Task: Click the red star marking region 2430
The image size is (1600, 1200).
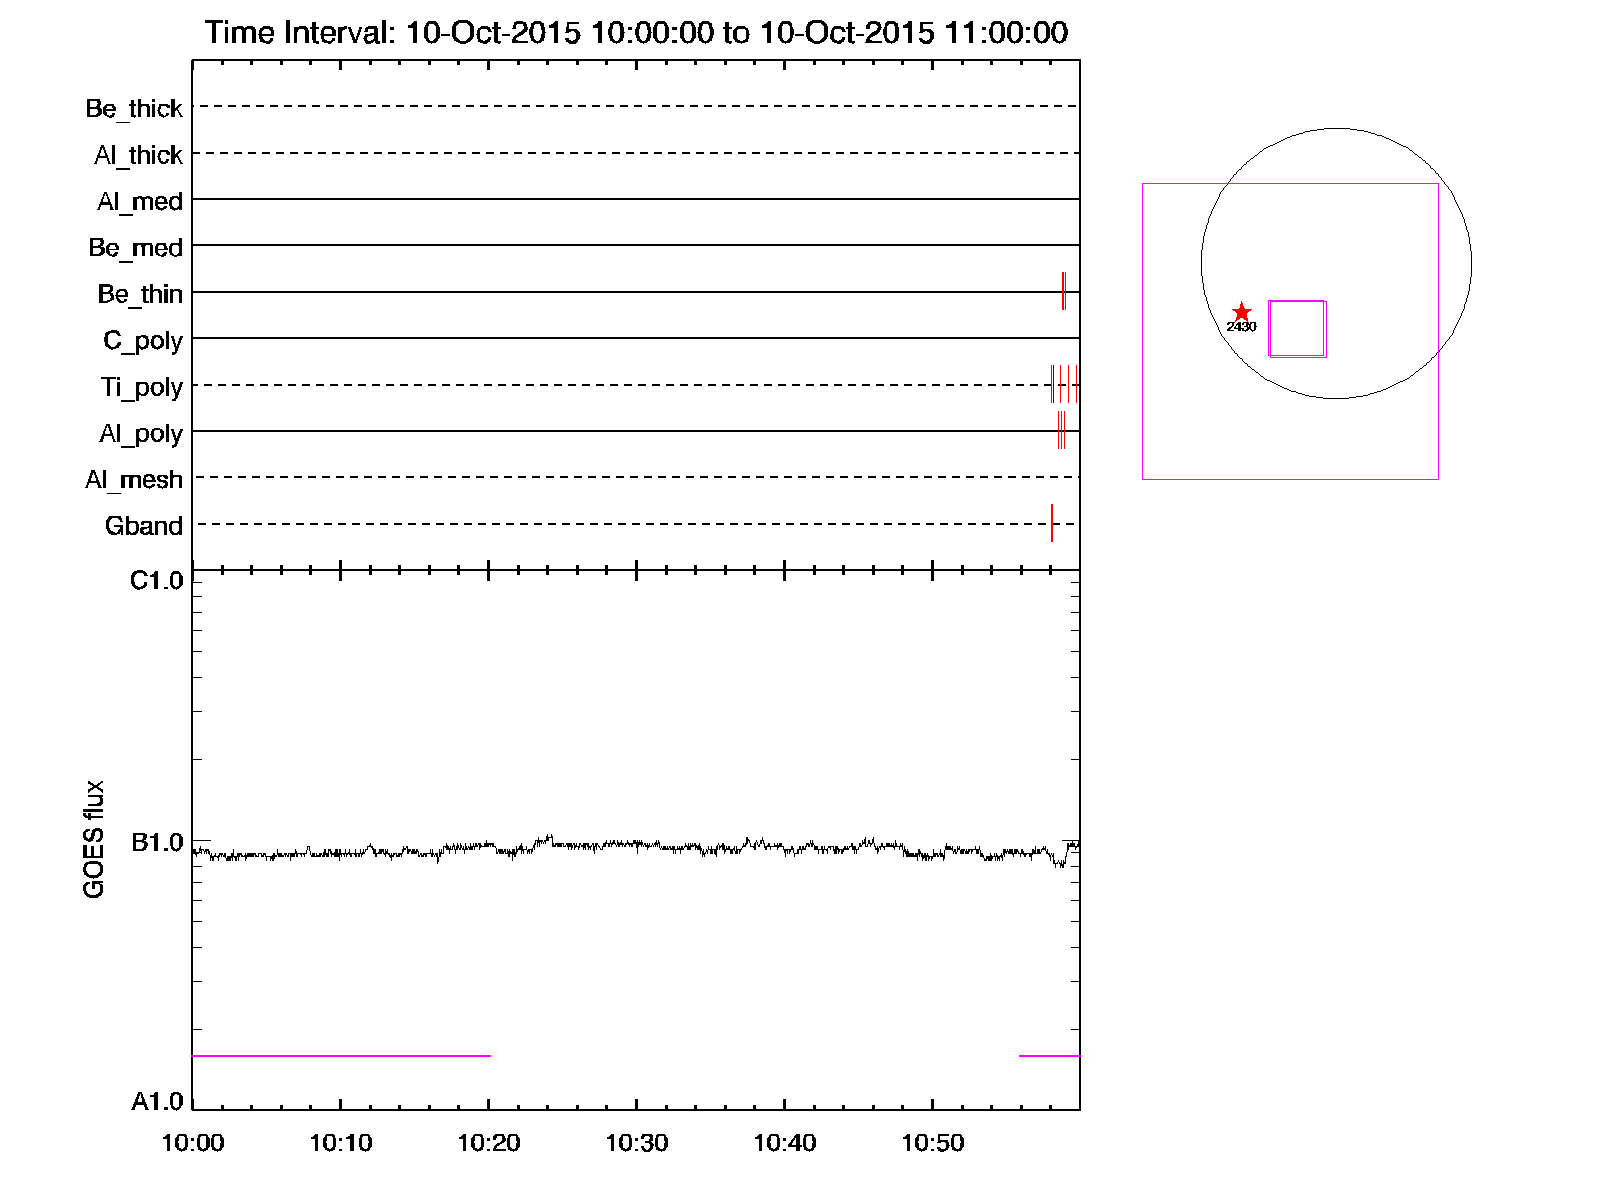Action: [1241, 312]
